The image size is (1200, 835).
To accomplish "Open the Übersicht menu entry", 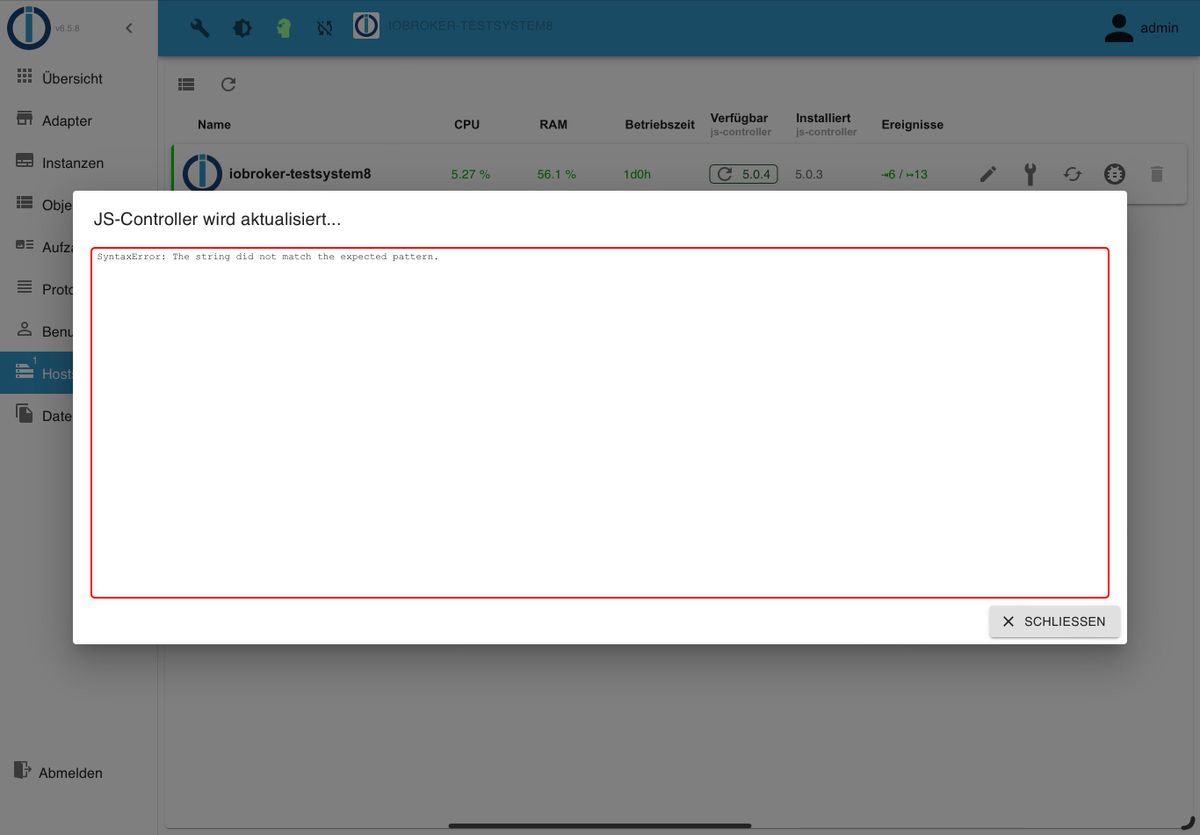I will coord(79,78).
